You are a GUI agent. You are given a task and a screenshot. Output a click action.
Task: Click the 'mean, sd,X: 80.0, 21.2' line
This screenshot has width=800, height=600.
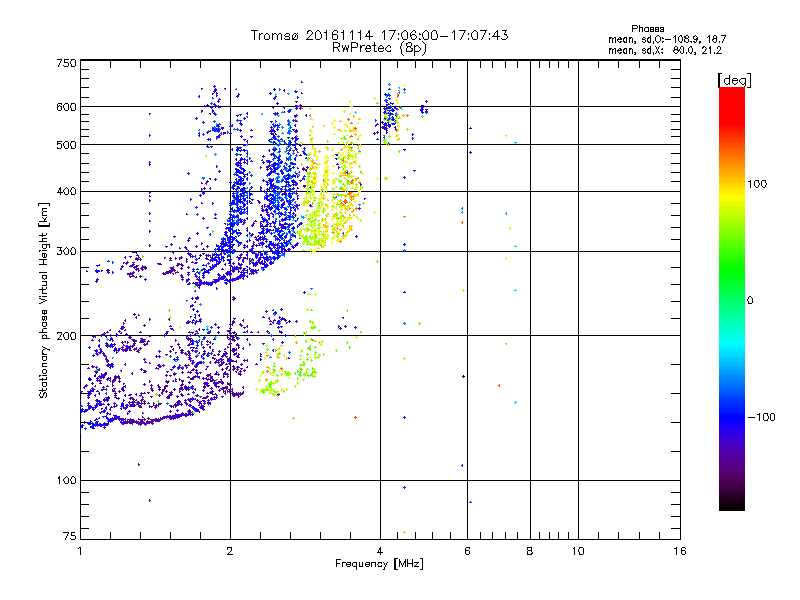(665, 50)
